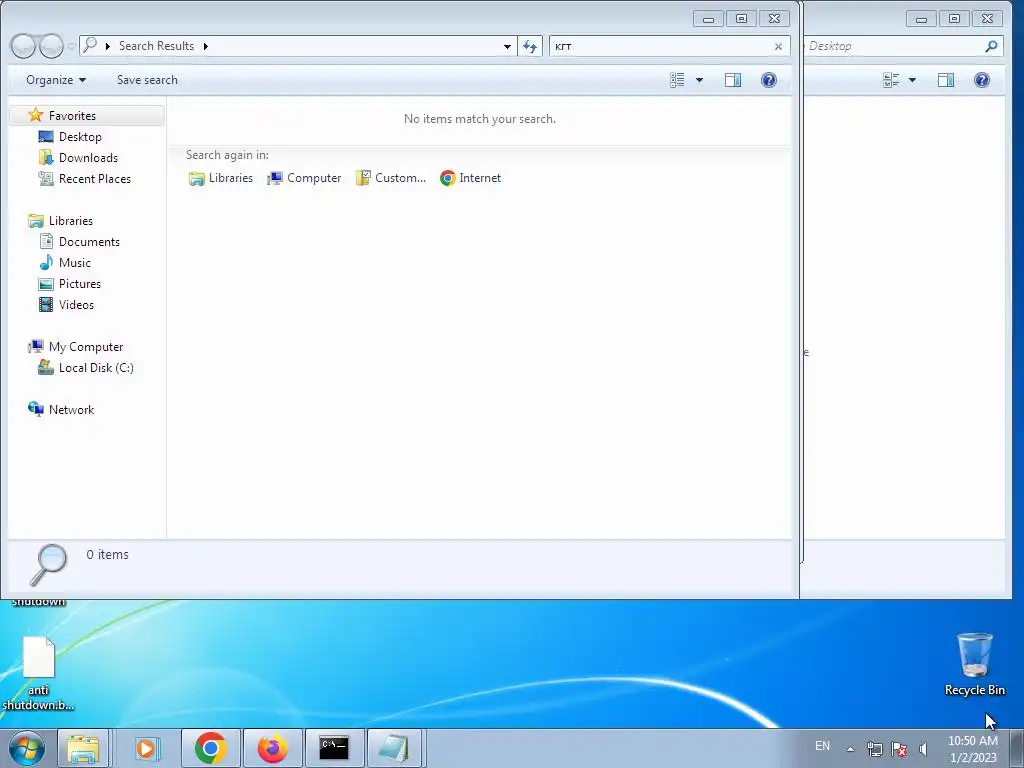Search again in Computer
This screenshot has width=1024, height=768.
pyautogui.click(x=304, y=178)
